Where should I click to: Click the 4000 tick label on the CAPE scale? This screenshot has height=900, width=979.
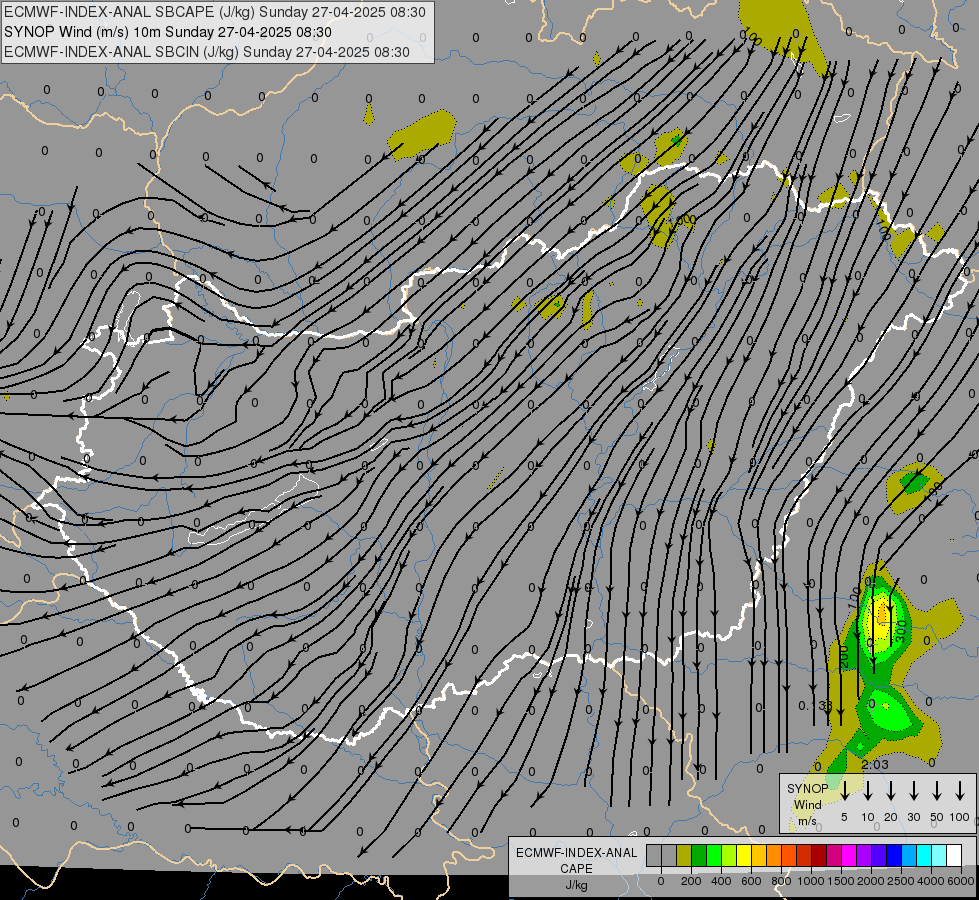(930, 881)
